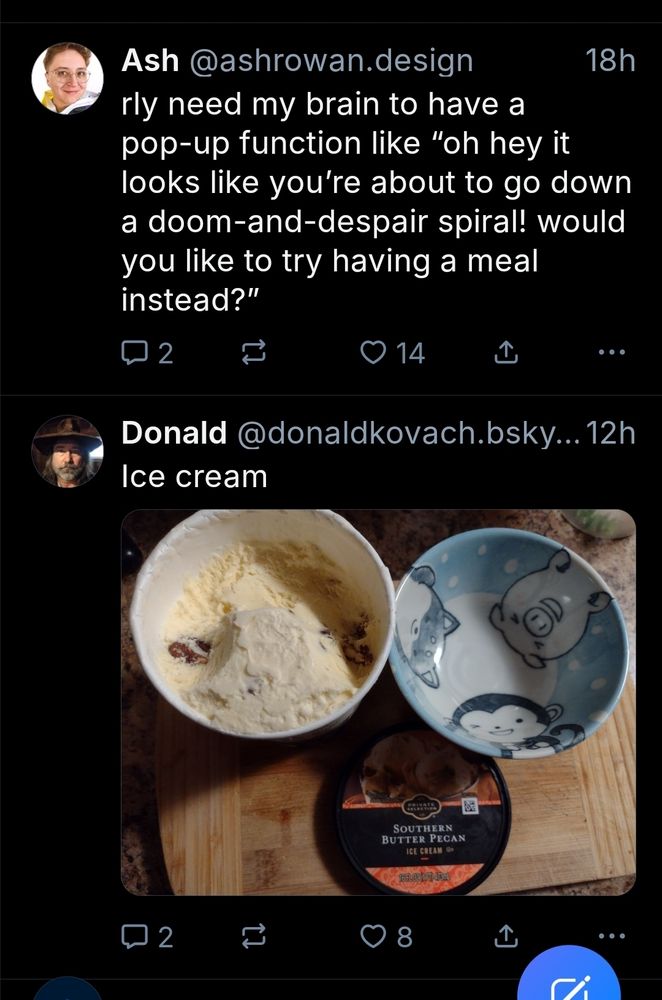Open Ash's post via 18h timestamp
This screenshot has height=1000, width=662.
[609, 61]
